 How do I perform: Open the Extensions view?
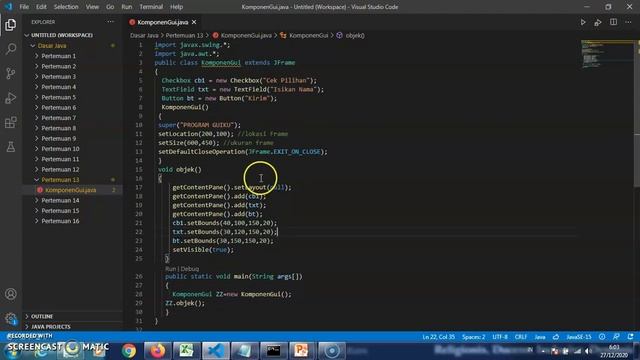11,122
